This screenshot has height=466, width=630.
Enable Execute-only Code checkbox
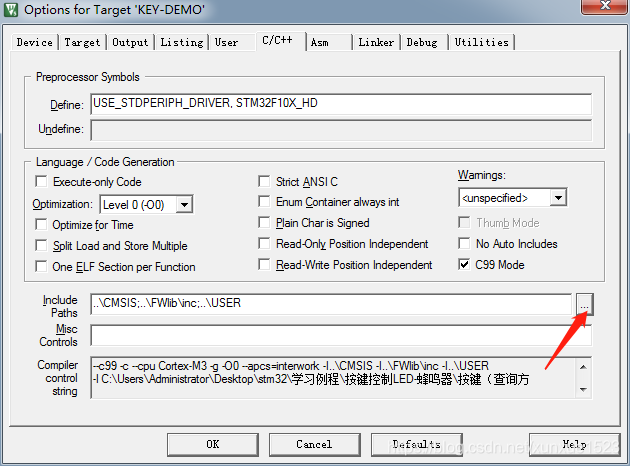pos(41,181)
